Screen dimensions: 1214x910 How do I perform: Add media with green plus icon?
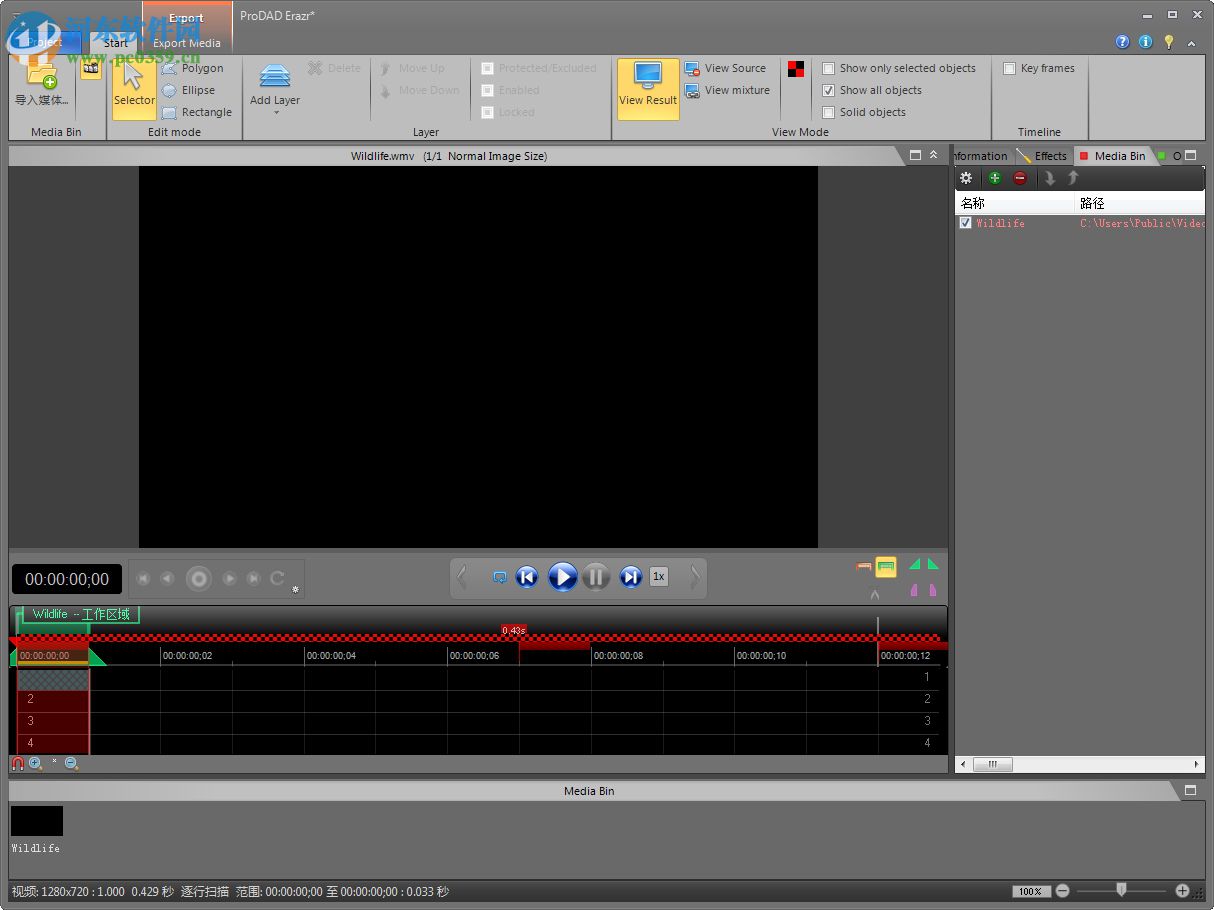click(x=994, y=178)
